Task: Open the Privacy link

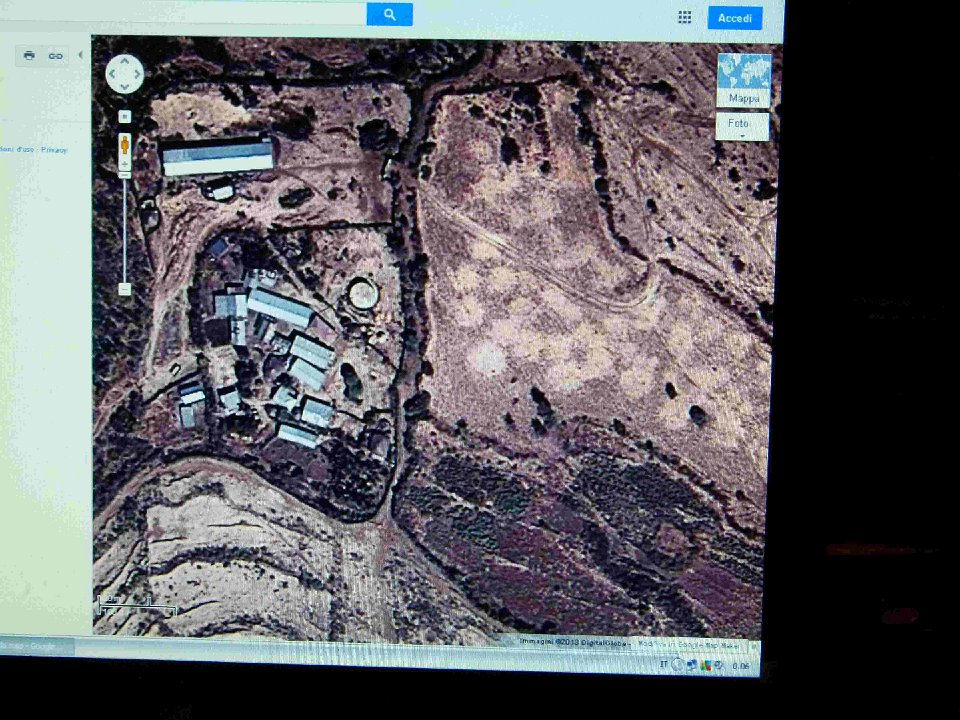Action: (x=54, y=150)
